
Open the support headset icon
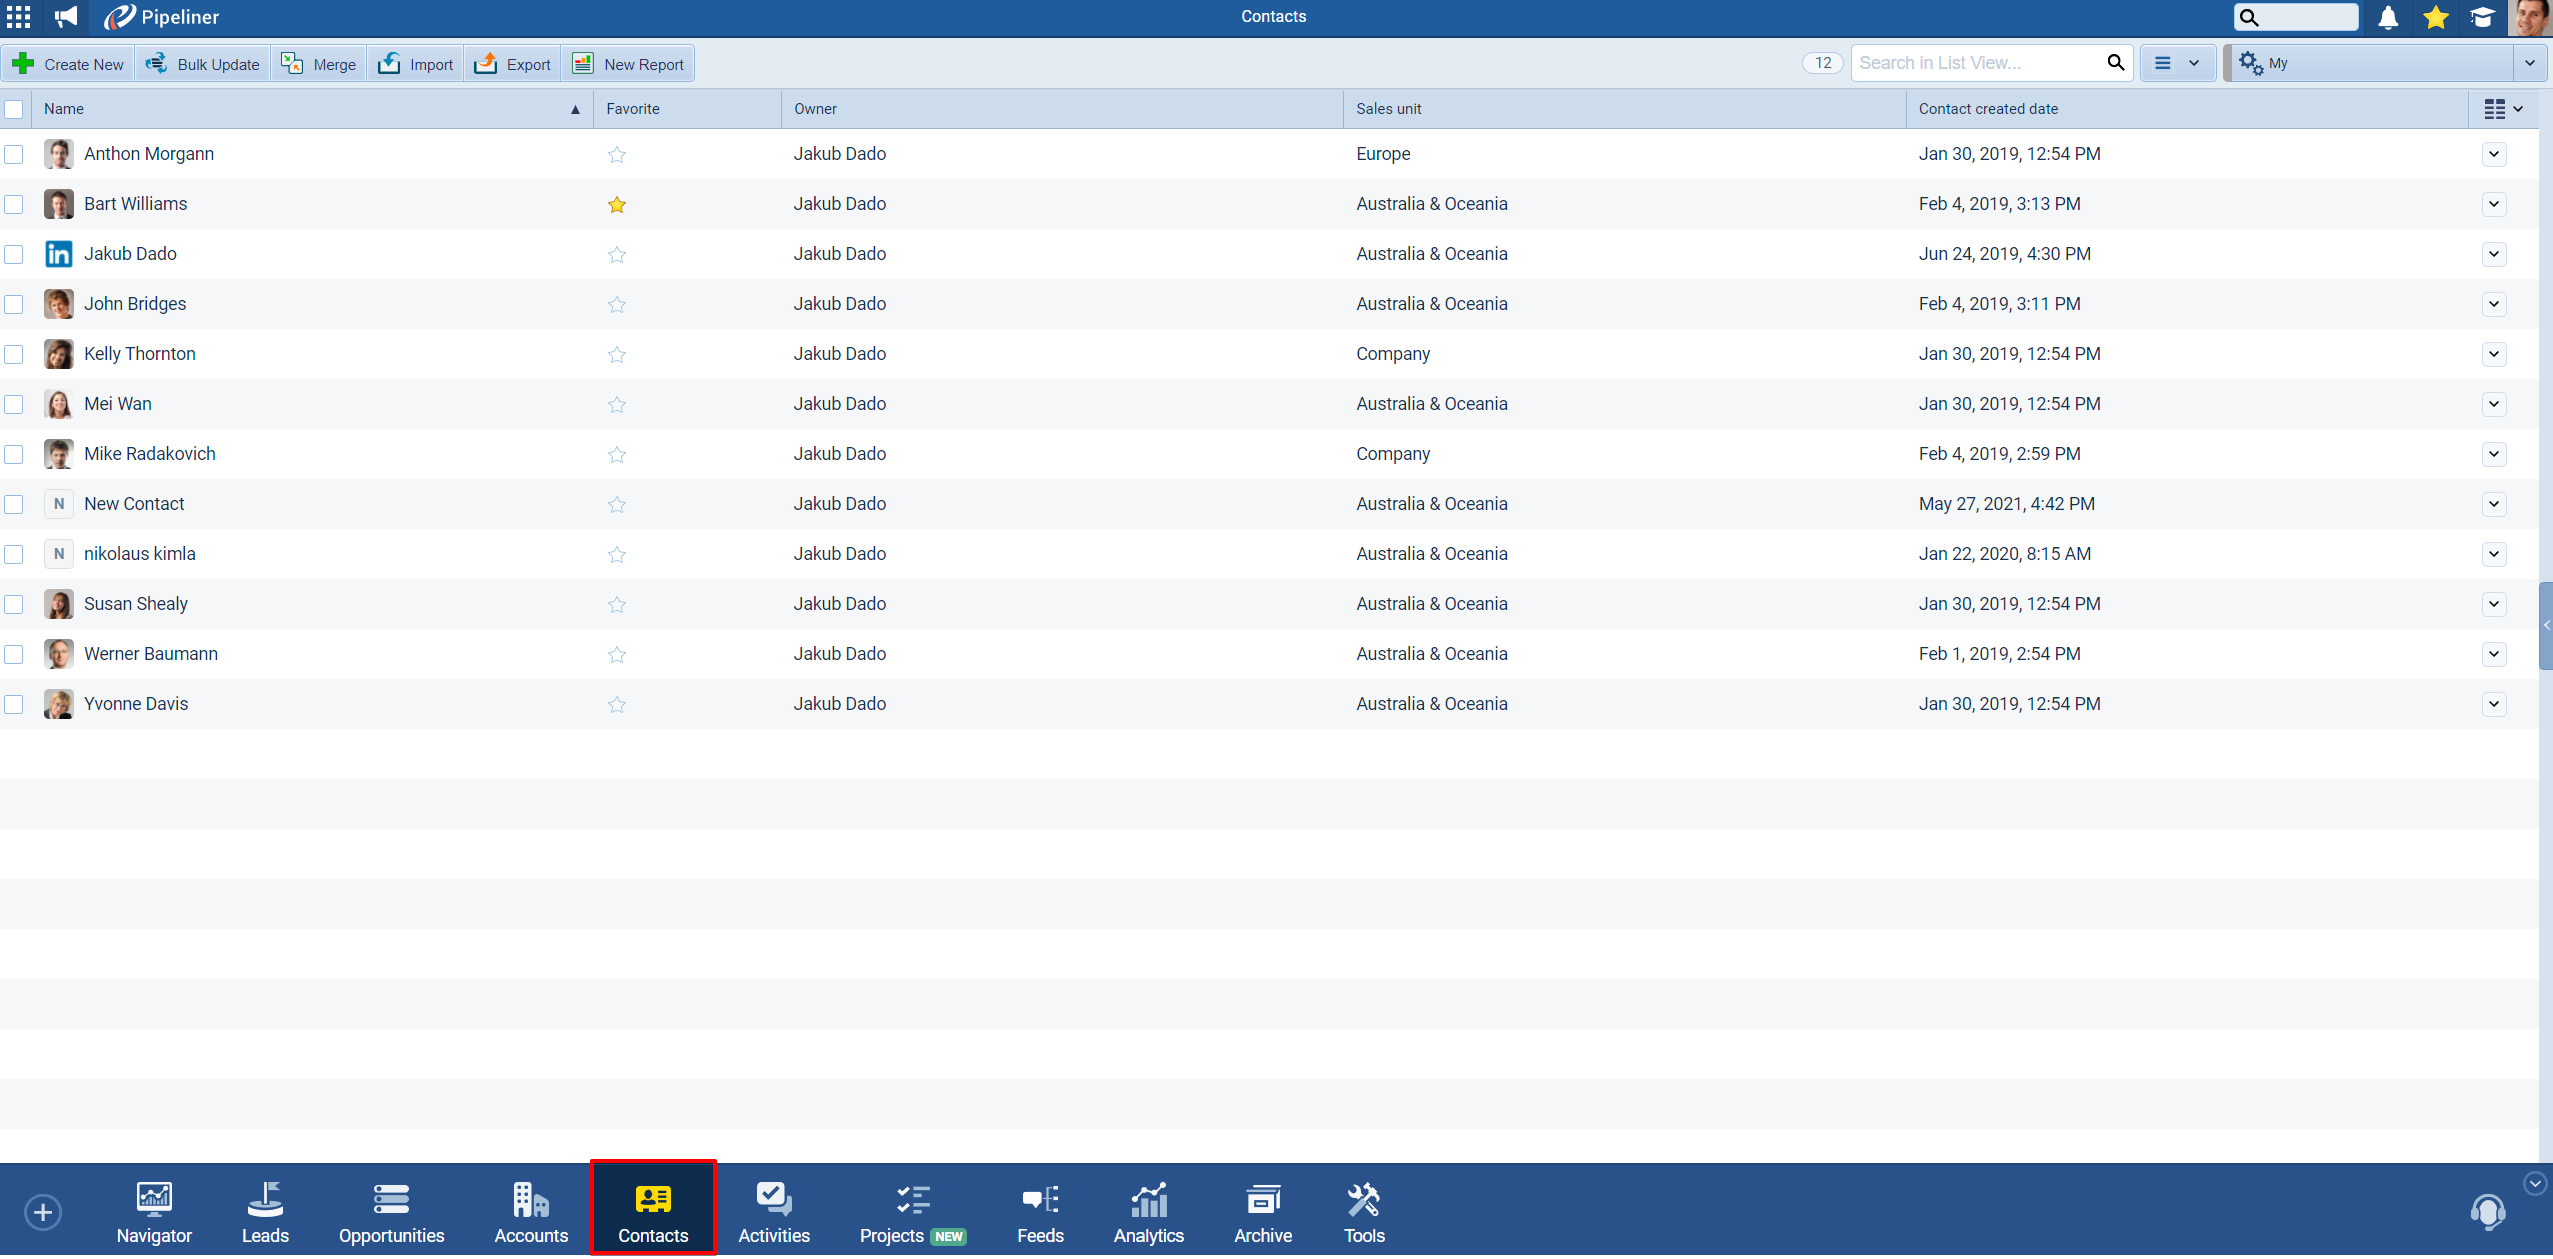coord(2487,1211)
